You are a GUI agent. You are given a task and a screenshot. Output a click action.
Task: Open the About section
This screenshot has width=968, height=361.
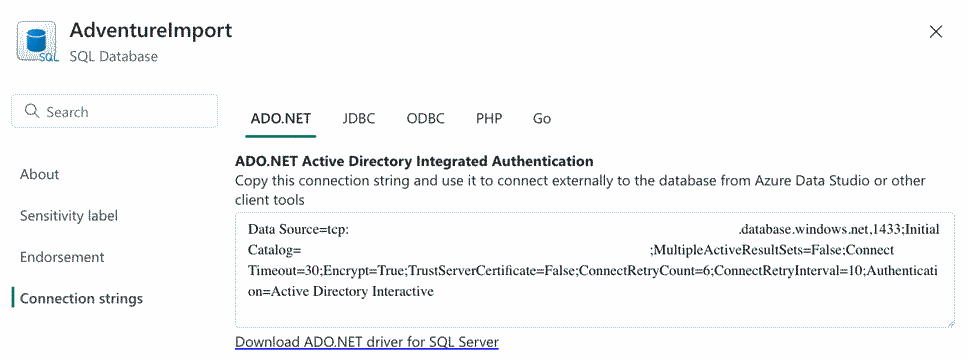click(x=40, y=175)
